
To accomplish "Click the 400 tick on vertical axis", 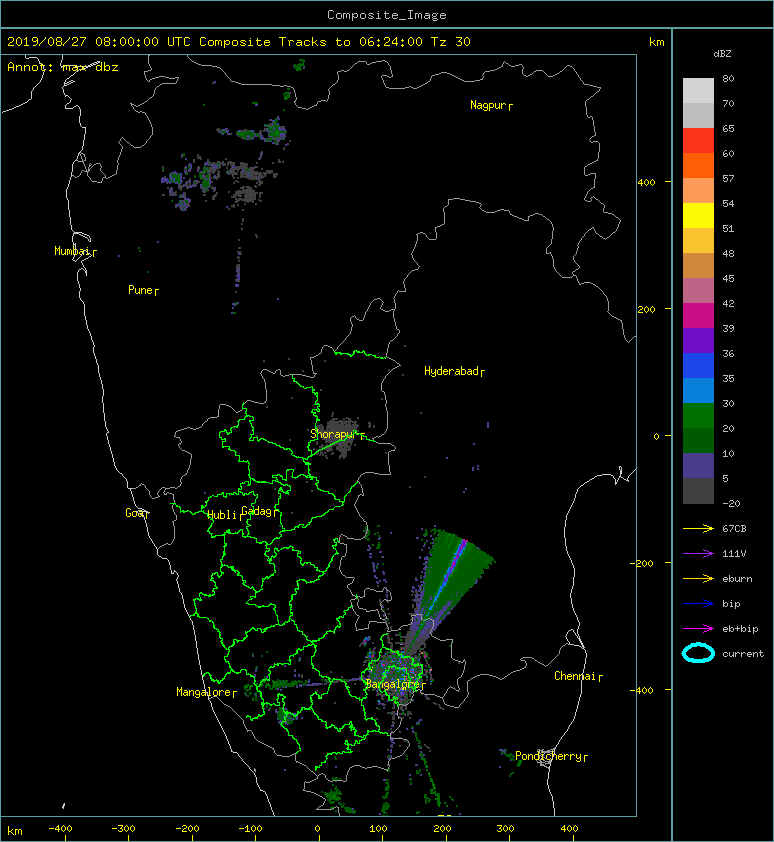I will click(647, 183).
